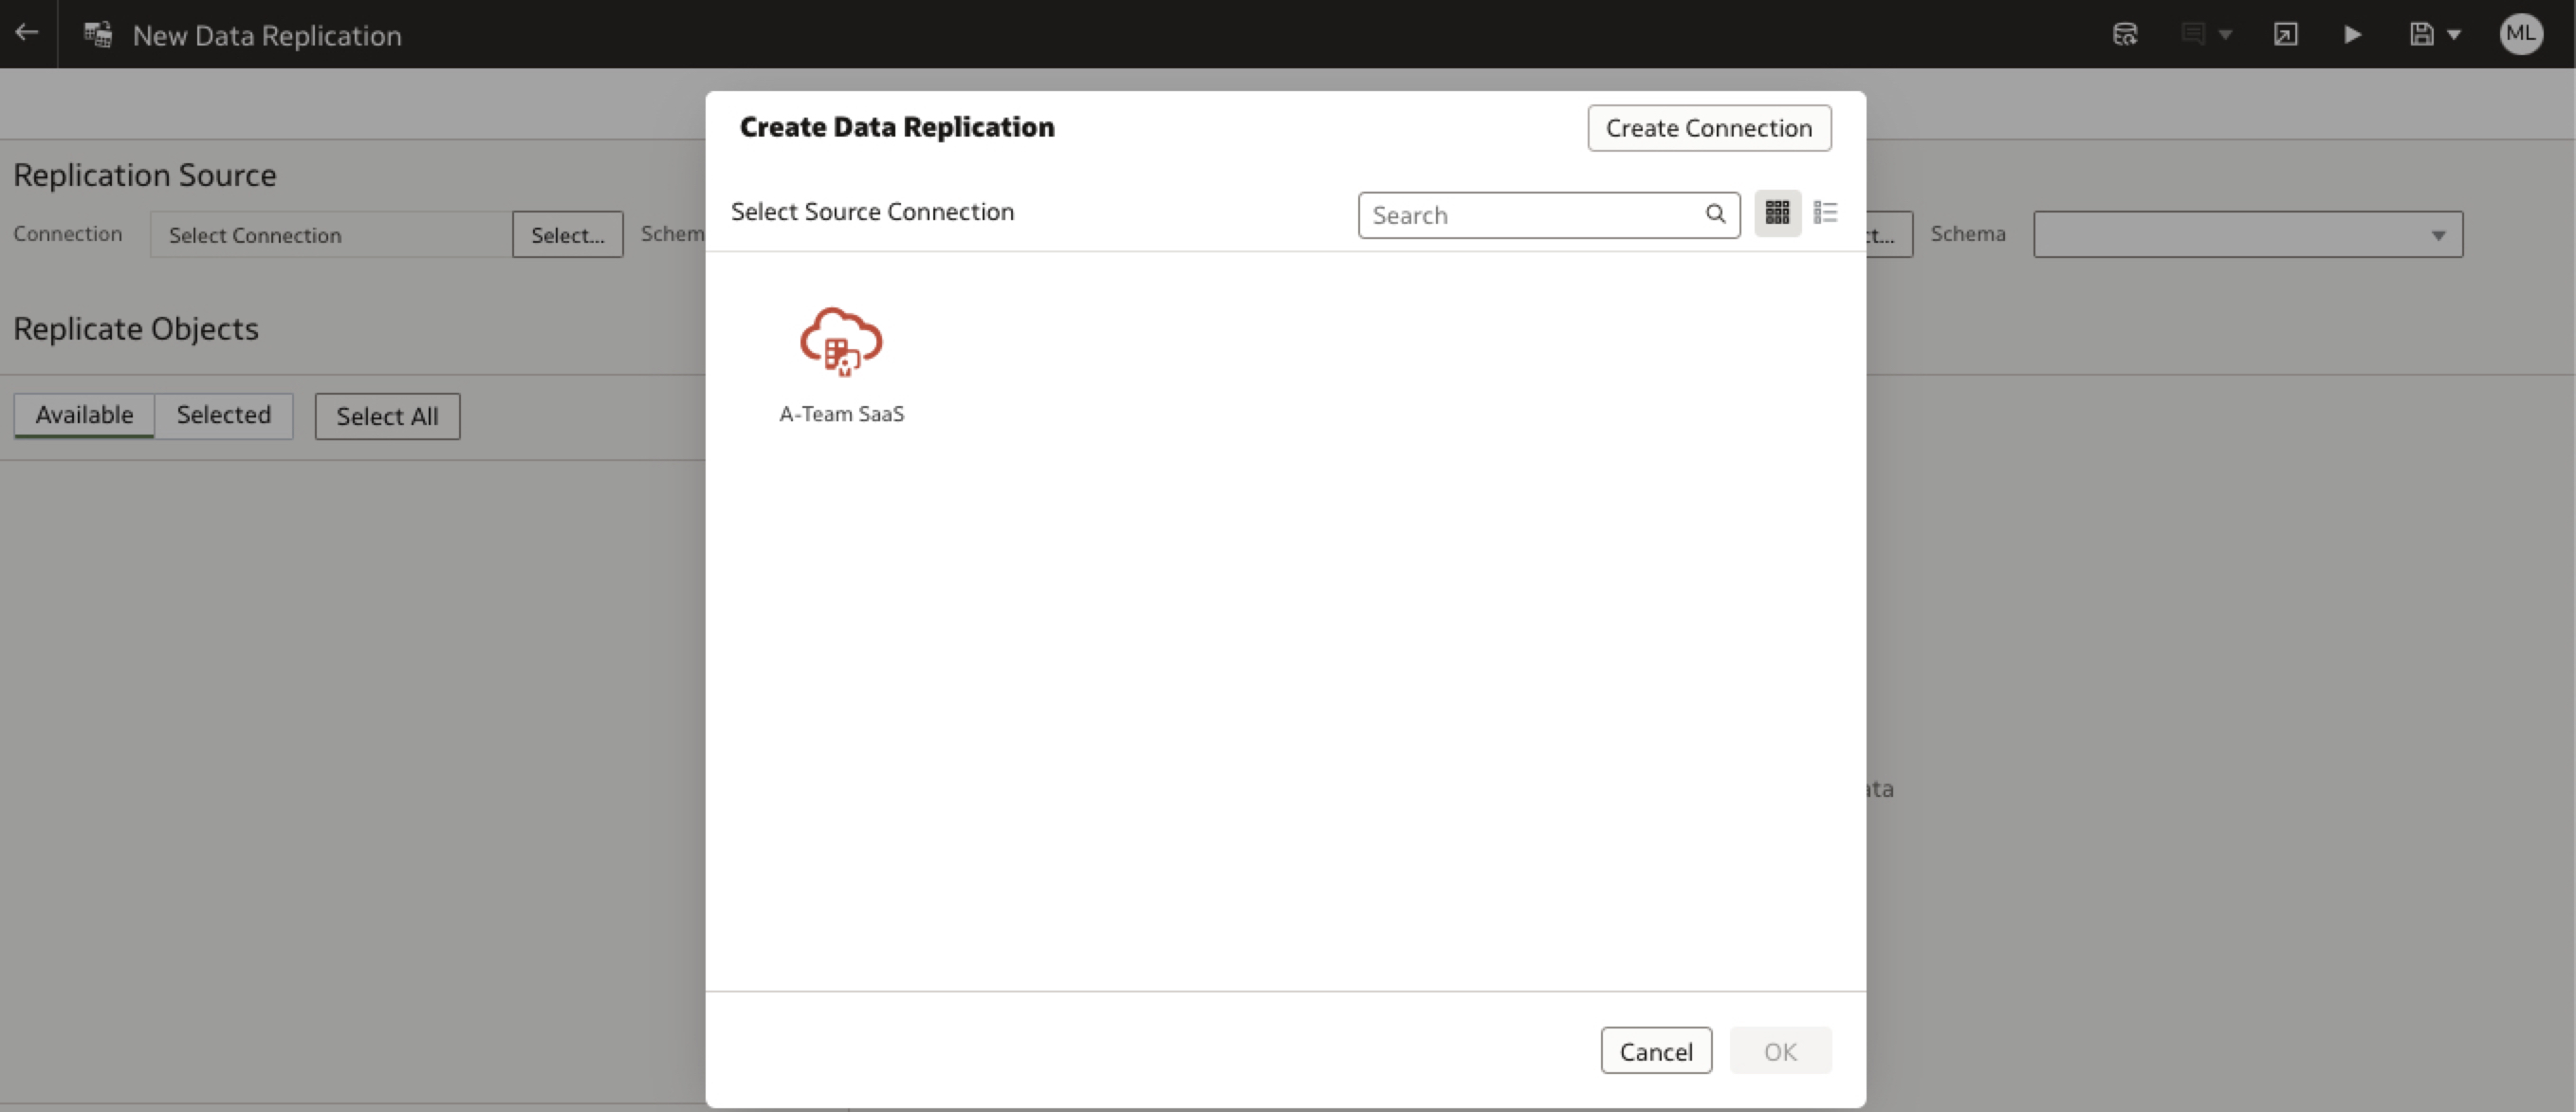Switch to the Available tab

click(84, 415)
